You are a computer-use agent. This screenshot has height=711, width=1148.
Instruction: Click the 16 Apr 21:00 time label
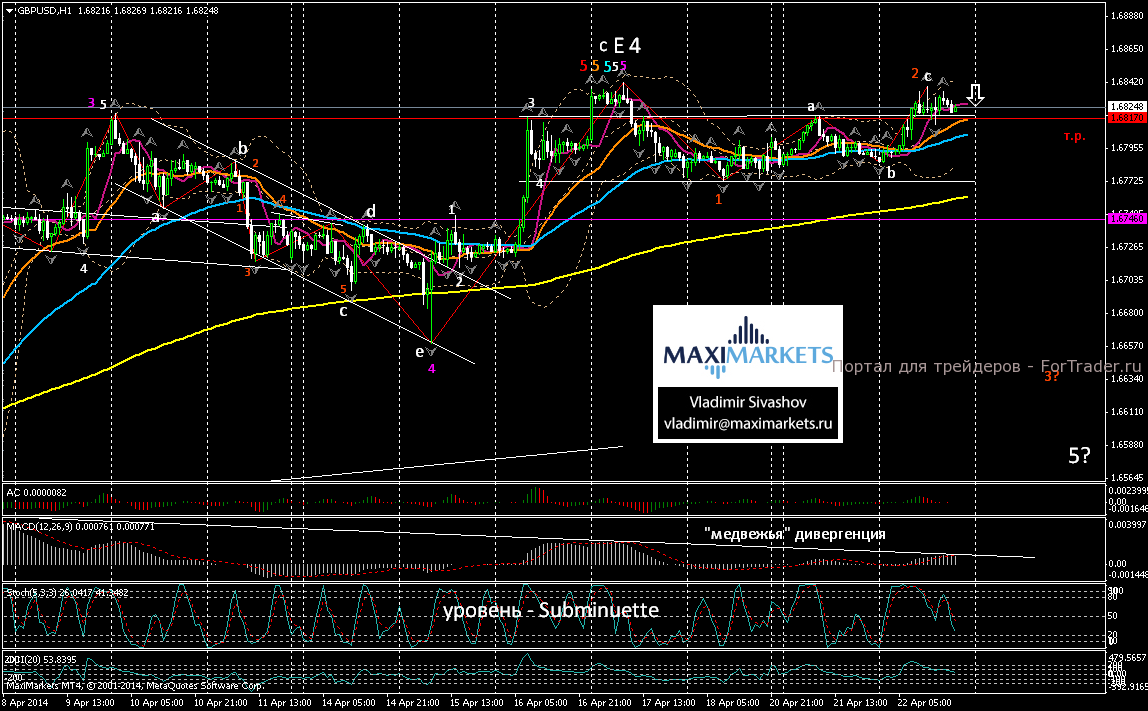point(605,703)
